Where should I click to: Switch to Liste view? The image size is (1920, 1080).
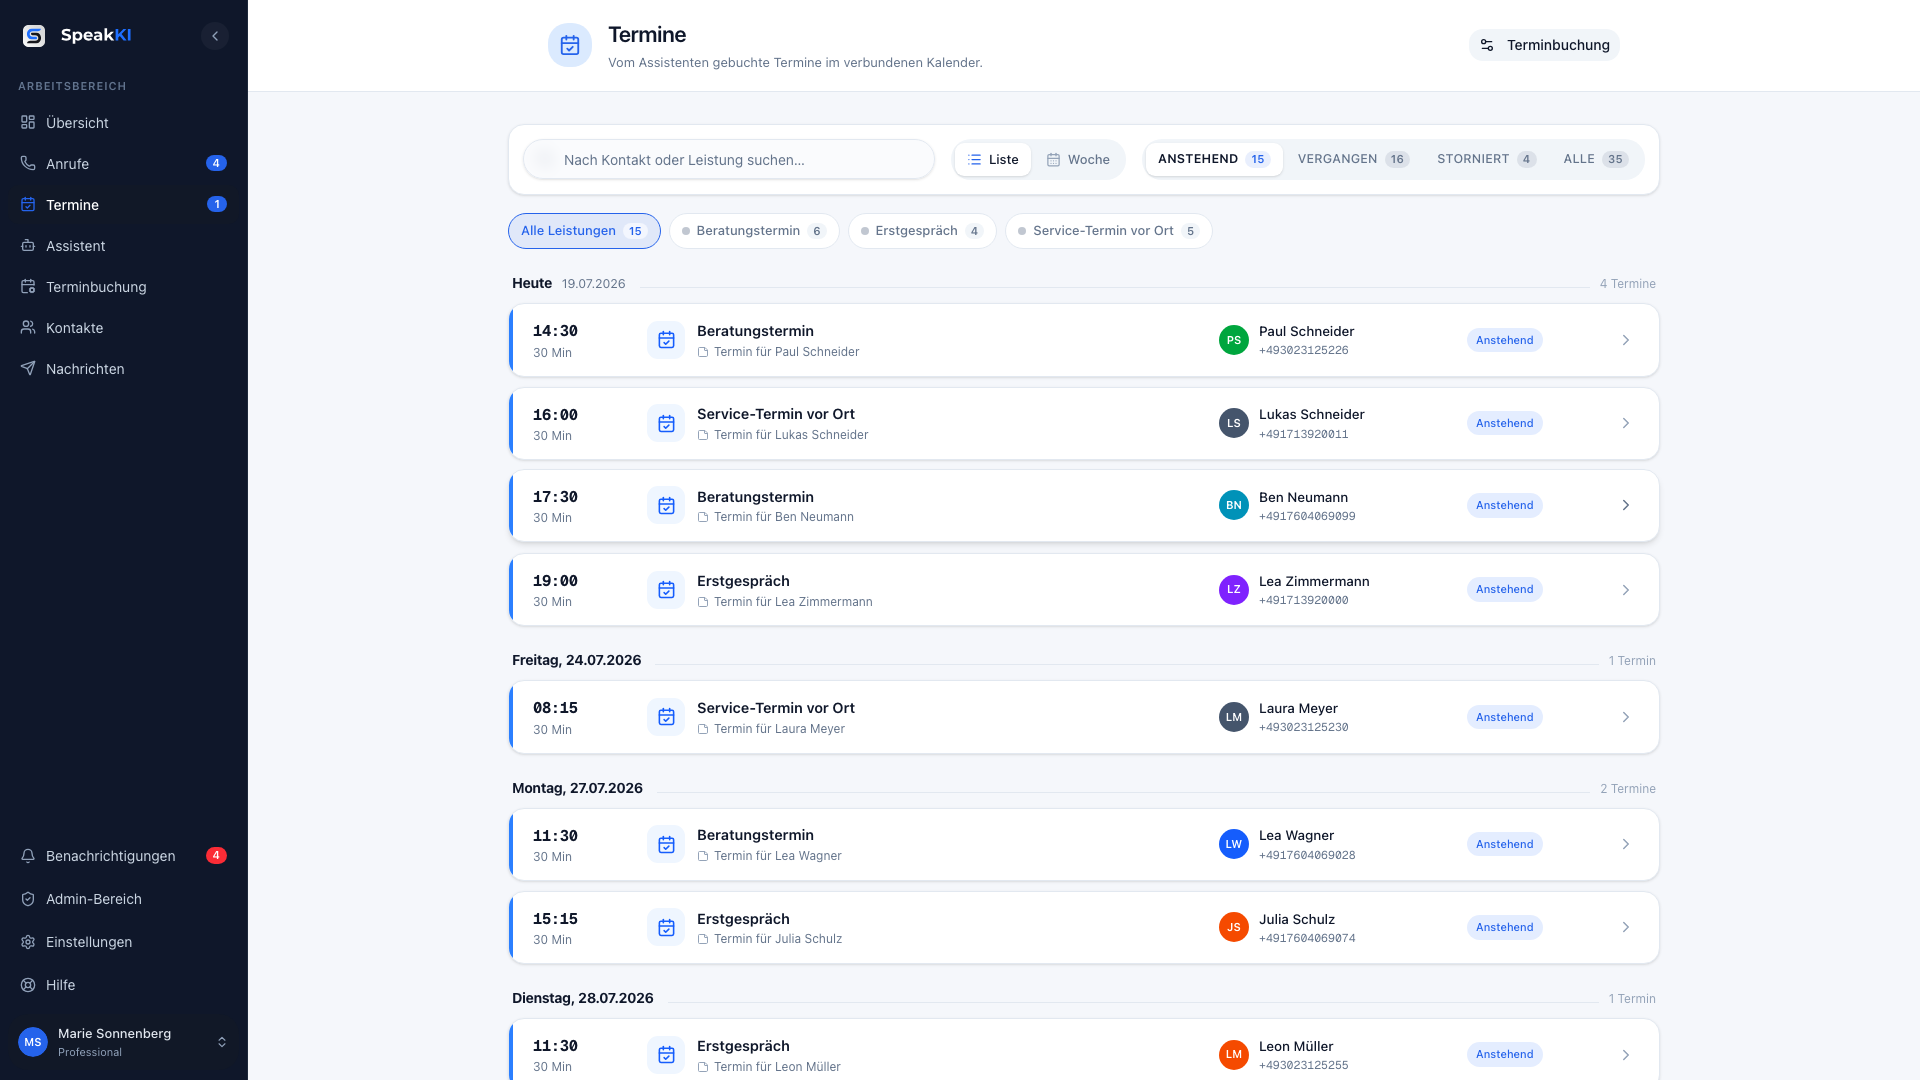[993, 160]
